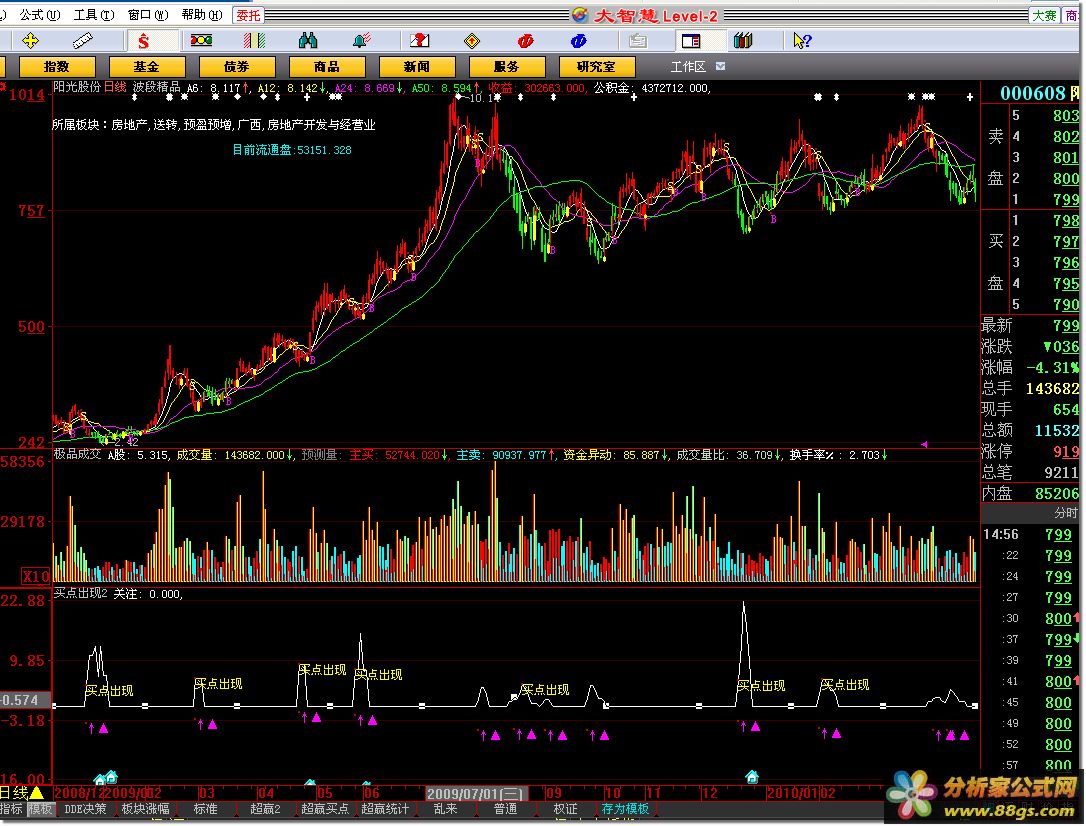Screen dimensions: 1086x826
Task: Select the 超赢买点 indicator tab
Action: (x=324, y=809)
